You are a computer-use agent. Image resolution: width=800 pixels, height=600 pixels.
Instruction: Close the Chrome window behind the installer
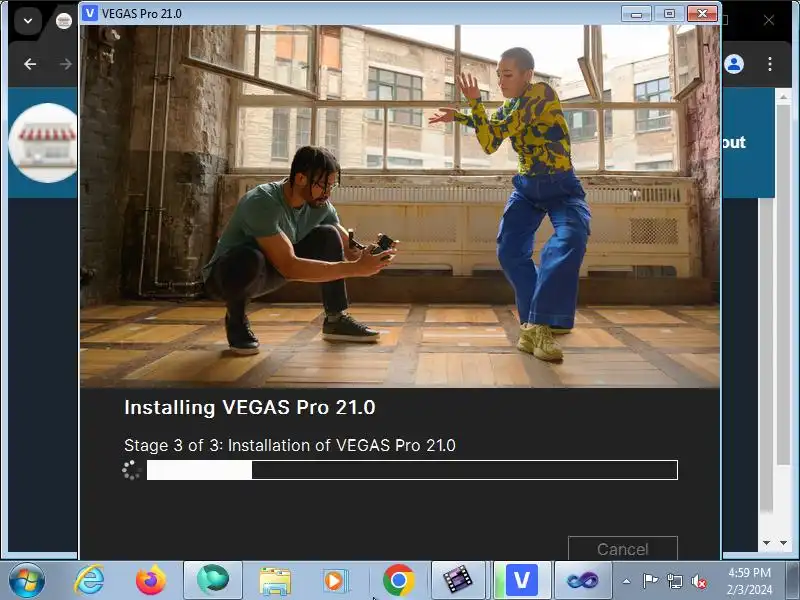(x=769, y=20)
